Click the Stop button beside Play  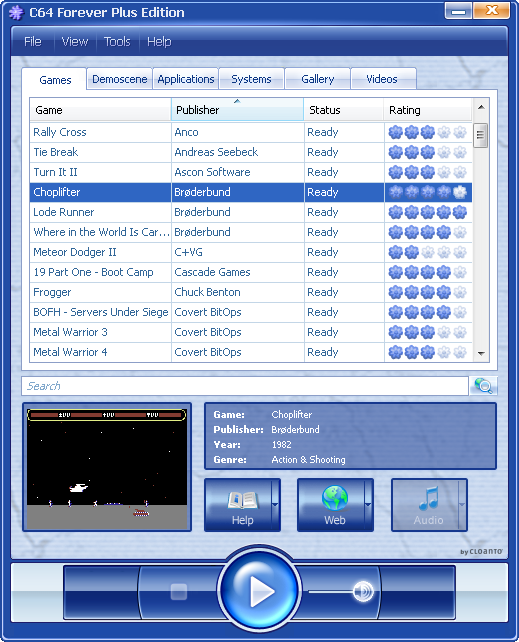tap(179, 592)
